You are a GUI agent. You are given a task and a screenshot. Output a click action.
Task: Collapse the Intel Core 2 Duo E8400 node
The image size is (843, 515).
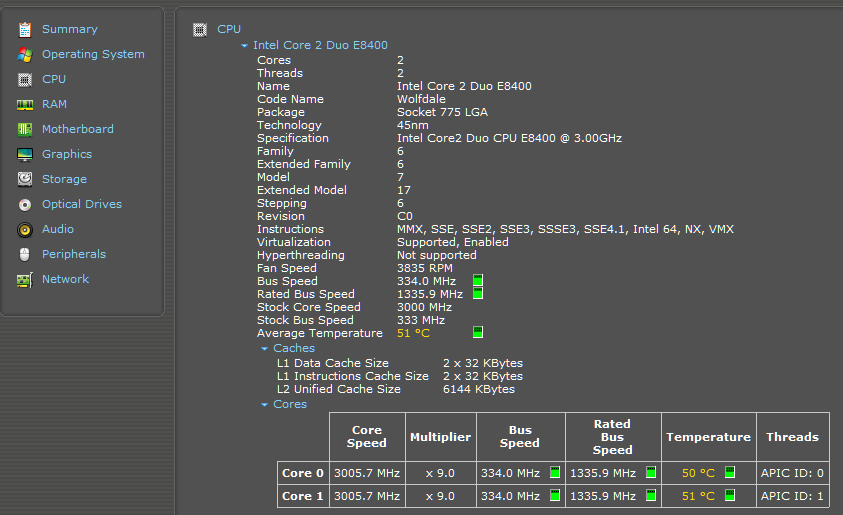244,46
